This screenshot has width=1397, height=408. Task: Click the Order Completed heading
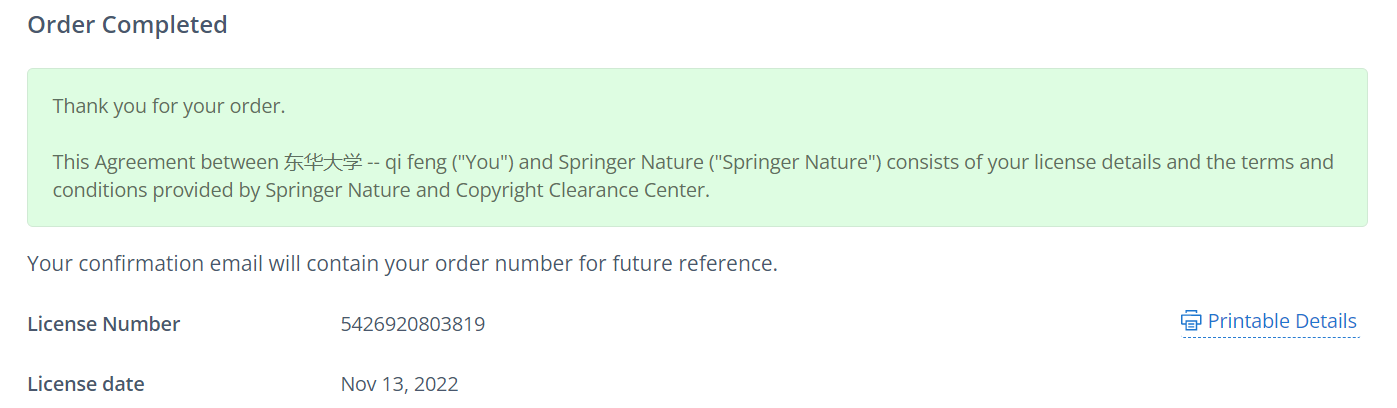click(127, 25)
